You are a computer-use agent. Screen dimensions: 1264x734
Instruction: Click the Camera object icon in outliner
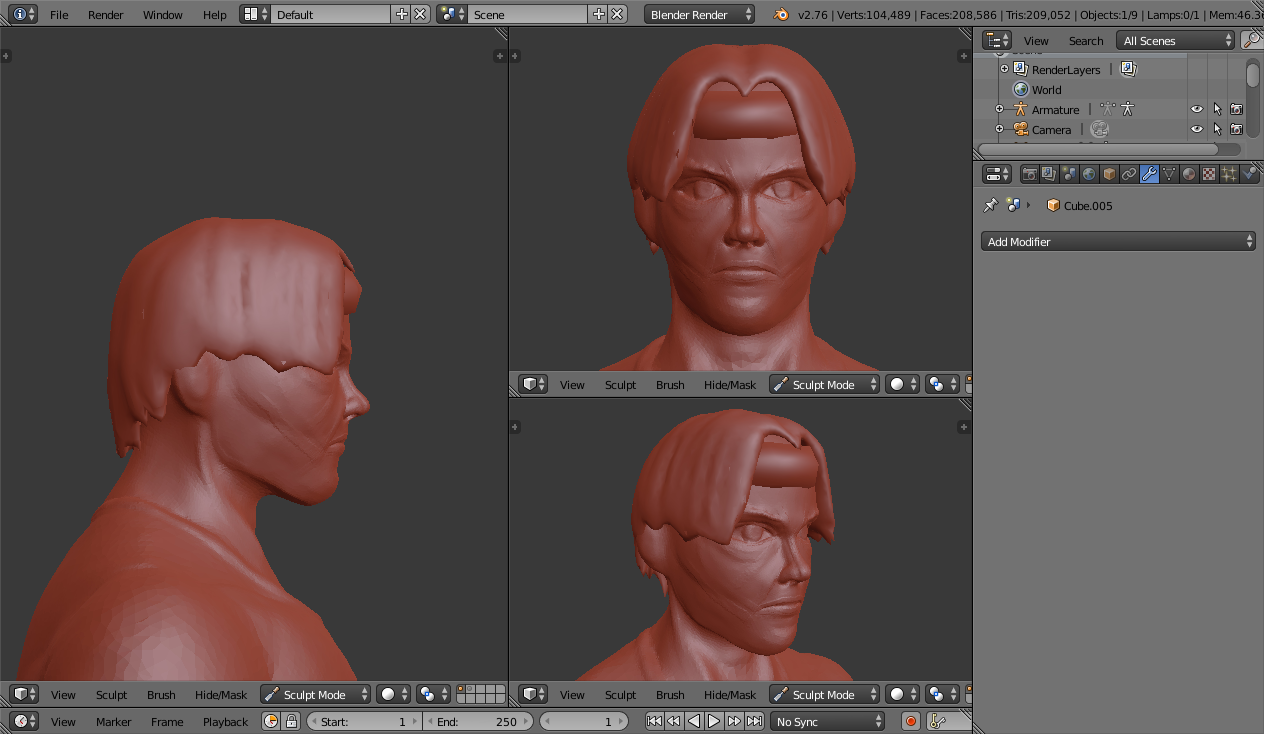coord(1020,129)
